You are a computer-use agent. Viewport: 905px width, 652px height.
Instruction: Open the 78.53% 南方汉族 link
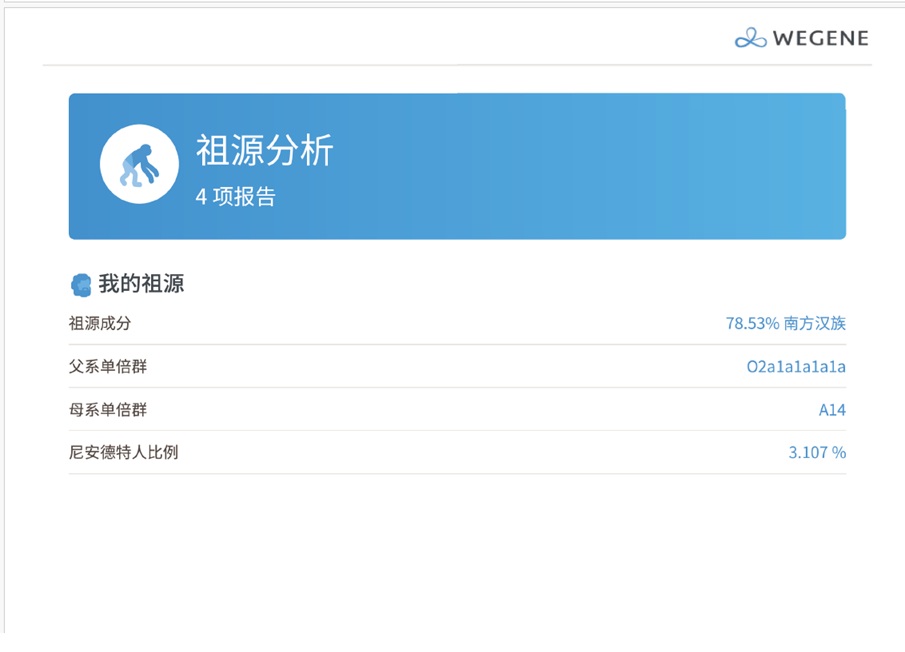pyautogui.click(x=786, y=323)
